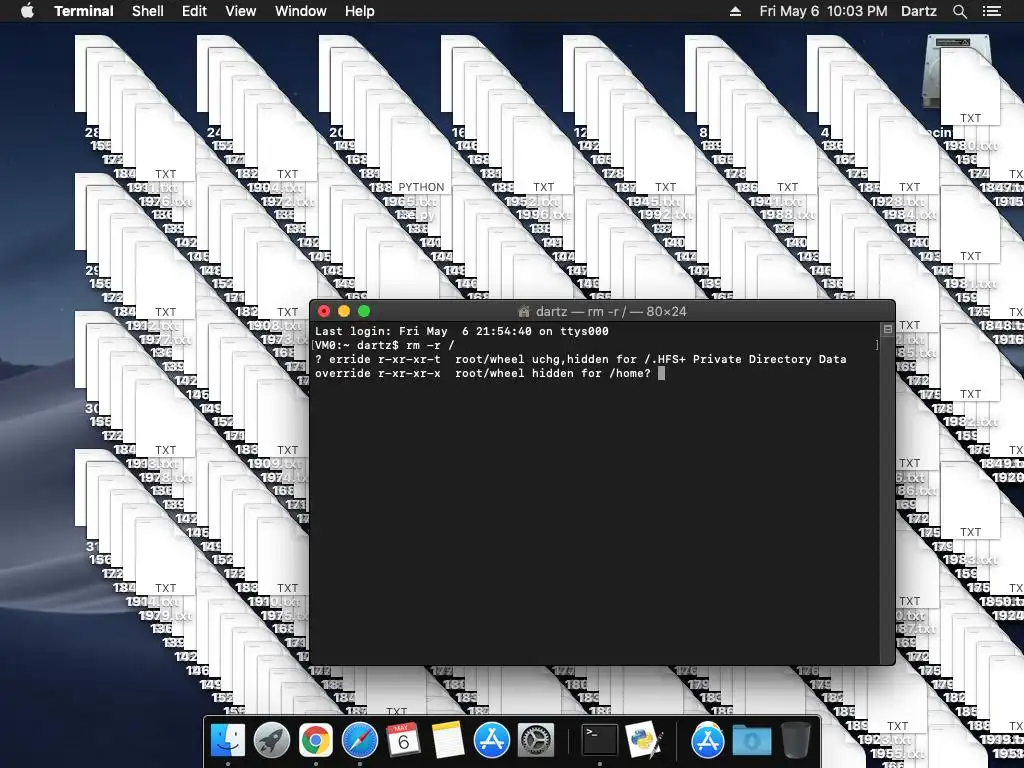Screen dimensions: 1024x768
Task: Click the eject icon in menu bar
Action: coord(735,11)
